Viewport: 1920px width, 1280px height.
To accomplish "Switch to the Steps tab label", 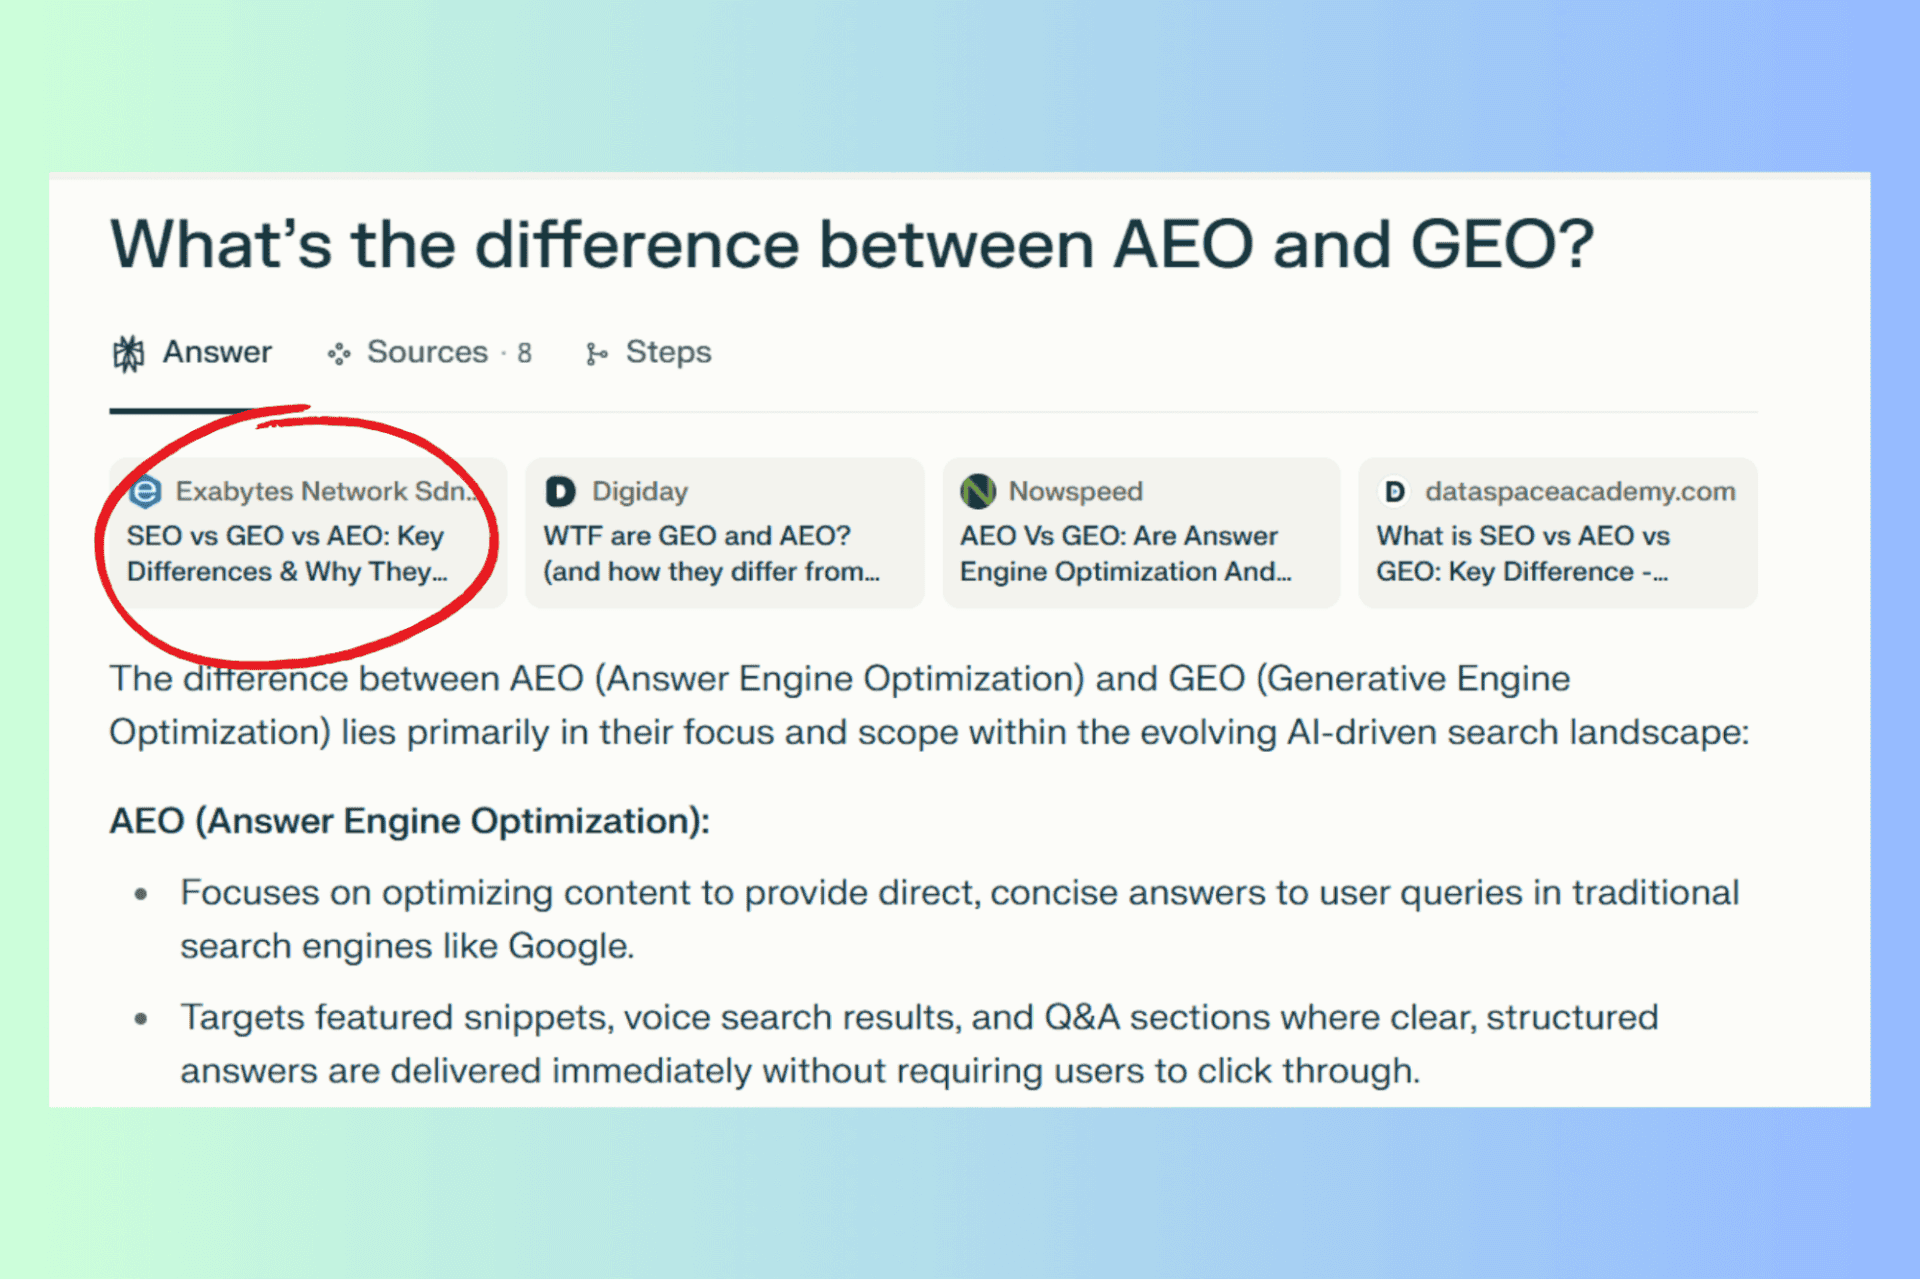I will tap(668, 352).
